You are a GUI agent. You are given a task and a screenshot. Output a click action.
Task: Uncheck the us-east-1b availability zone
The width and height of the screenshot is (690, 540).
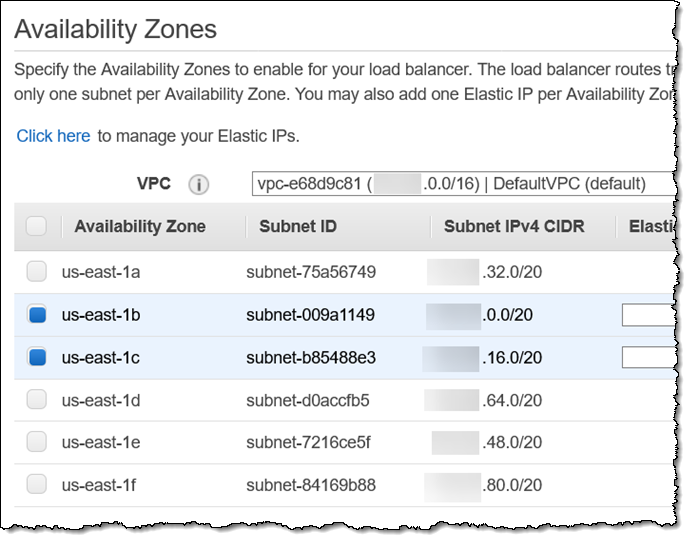point(36,315)
